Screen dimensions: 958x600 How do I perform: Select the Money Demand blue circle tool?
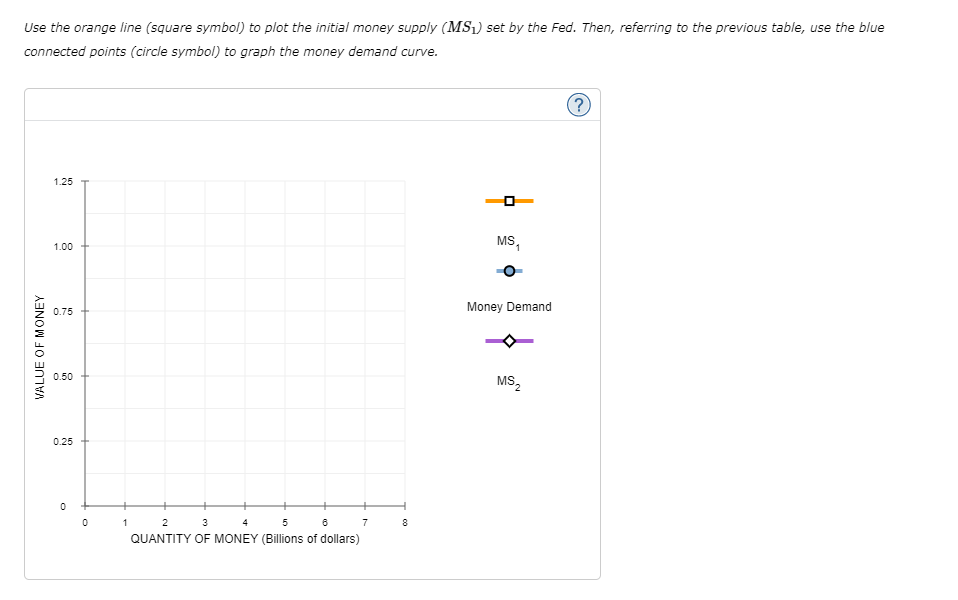[510, 270]
